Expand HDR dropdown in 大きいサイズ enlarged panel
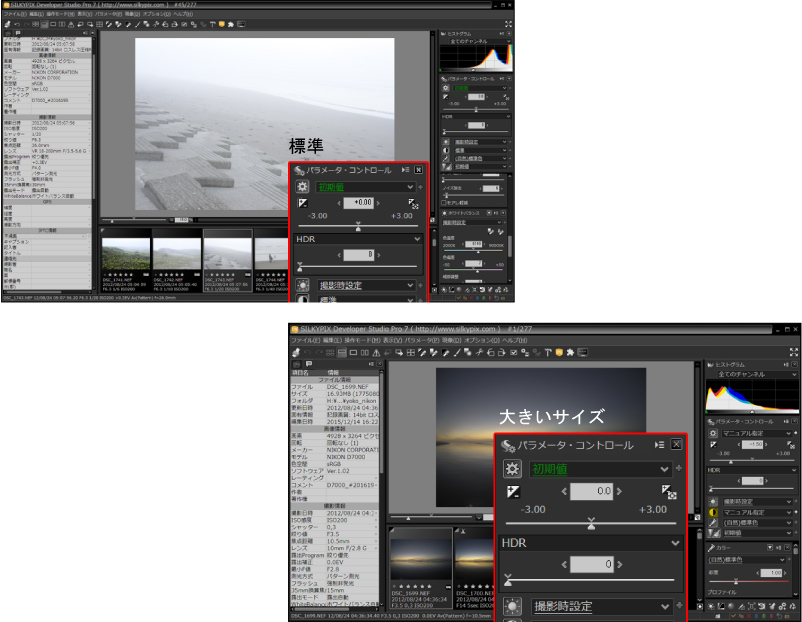802x622 pixels. pos(591,543)
